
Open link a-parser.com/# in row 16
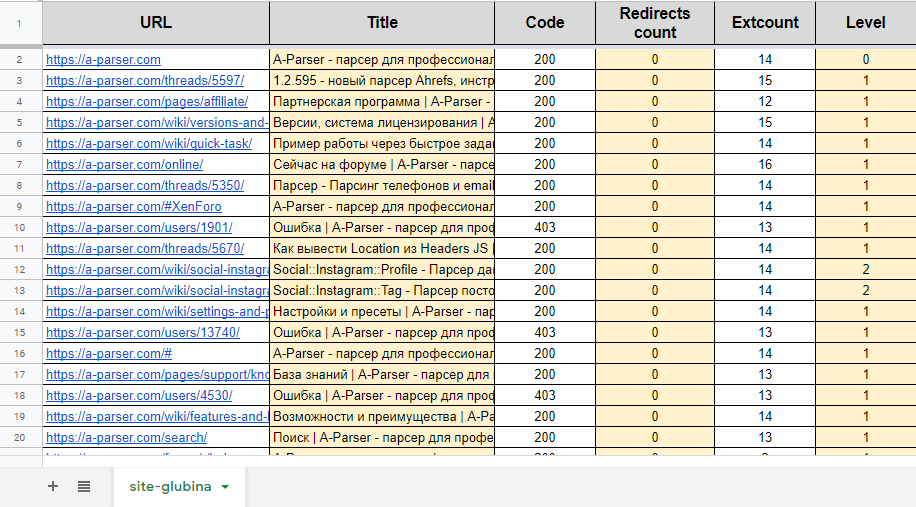[109, 354]
